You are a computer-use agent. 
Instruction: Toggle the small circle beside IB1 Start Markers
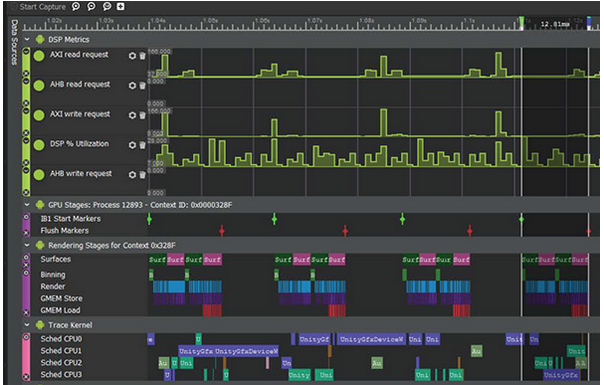click(x=26, y=217)
